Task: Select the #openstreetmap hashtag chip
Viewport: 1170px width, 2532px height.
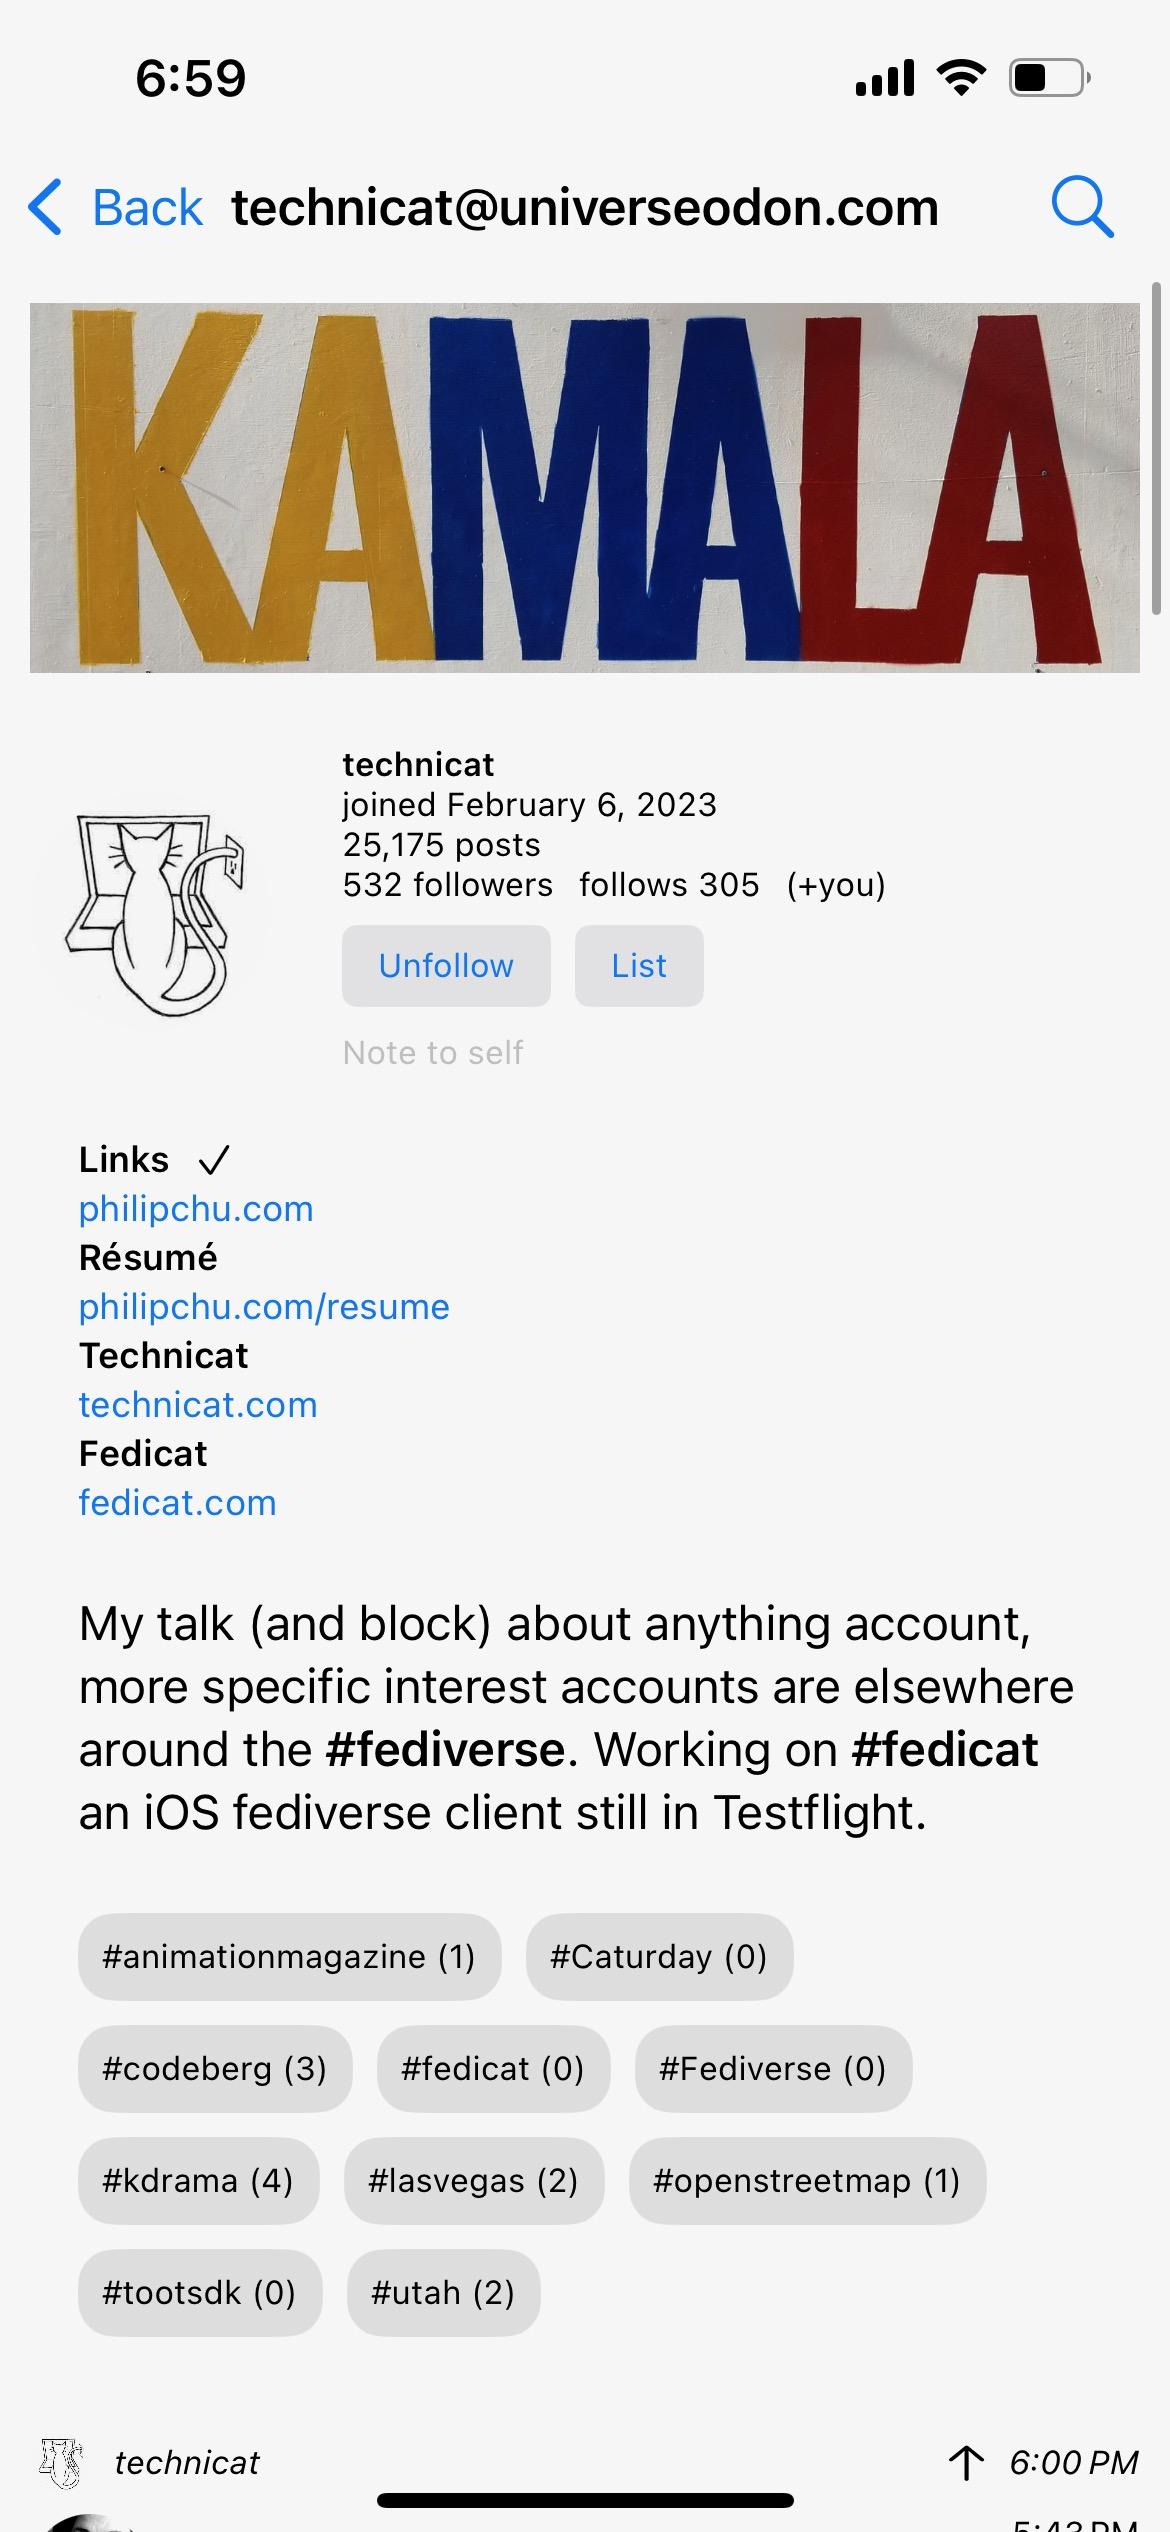Action: coord(807,2181)
